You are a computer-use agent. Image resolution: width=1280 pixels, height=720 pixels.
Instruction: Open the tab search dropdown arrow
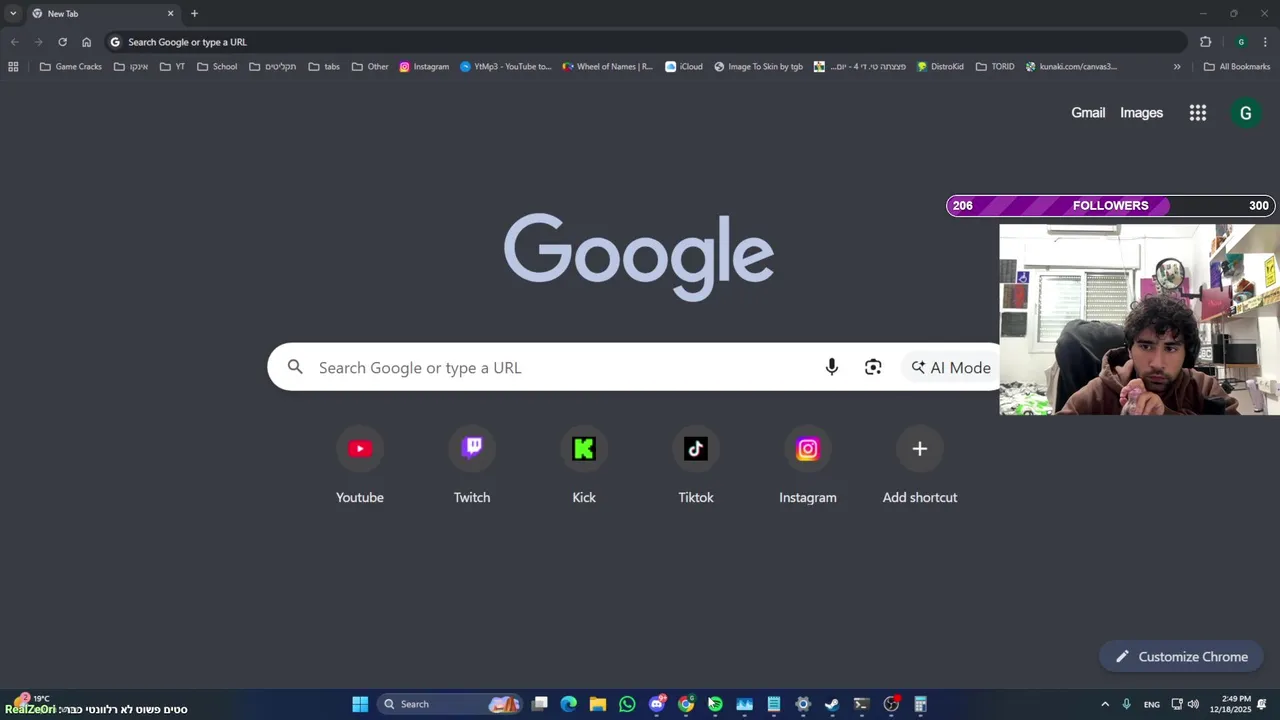click(x=13, y=14)
